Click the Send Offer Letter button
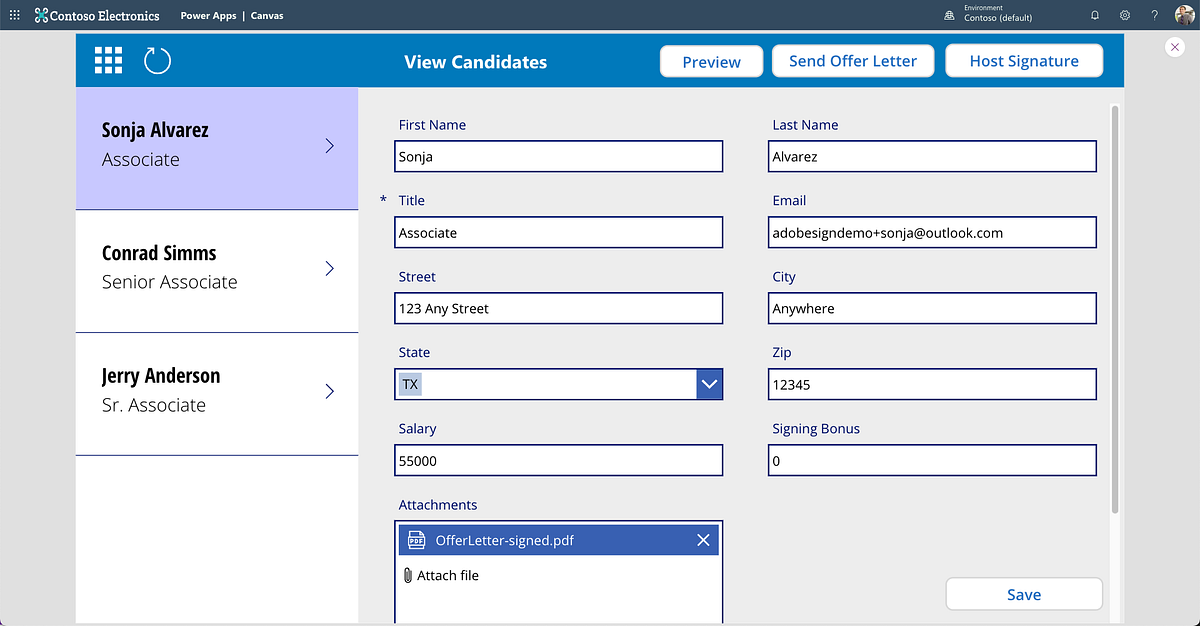1200x626 pixels. click(852, 60)
